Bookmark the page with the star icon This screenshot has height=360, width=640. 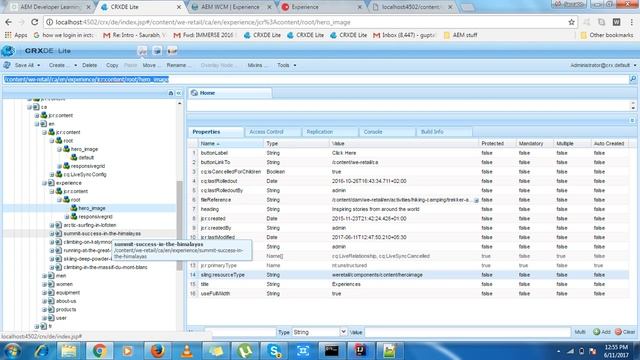571,22
